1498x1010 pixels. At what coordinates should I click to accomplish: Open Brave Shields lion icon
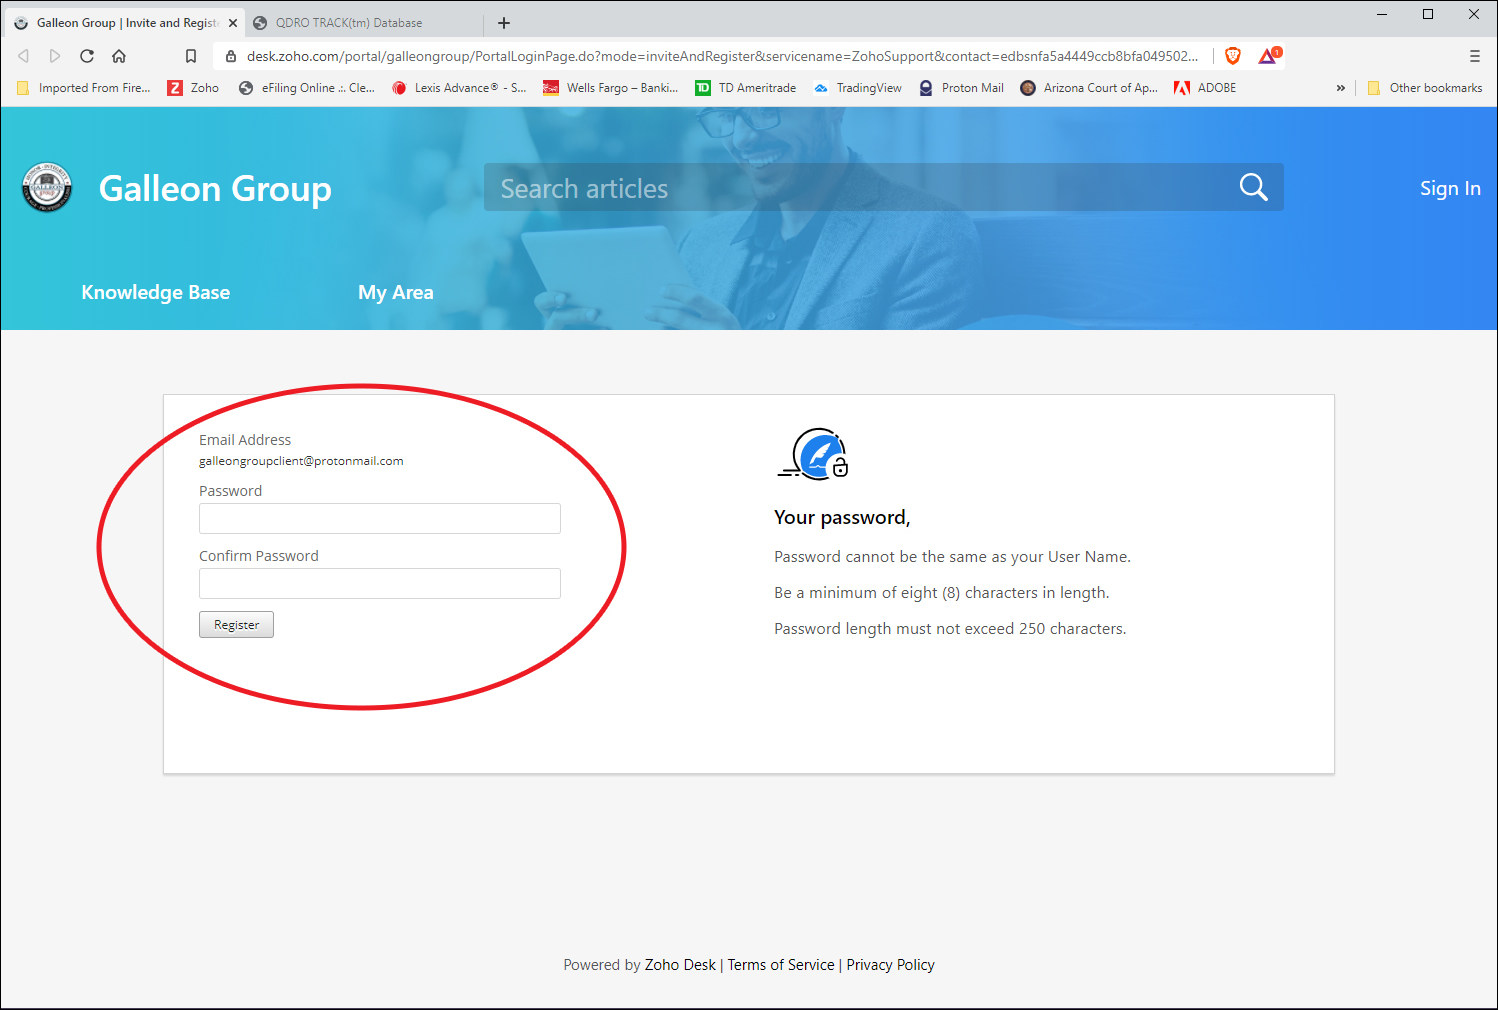coord(1233,56)
